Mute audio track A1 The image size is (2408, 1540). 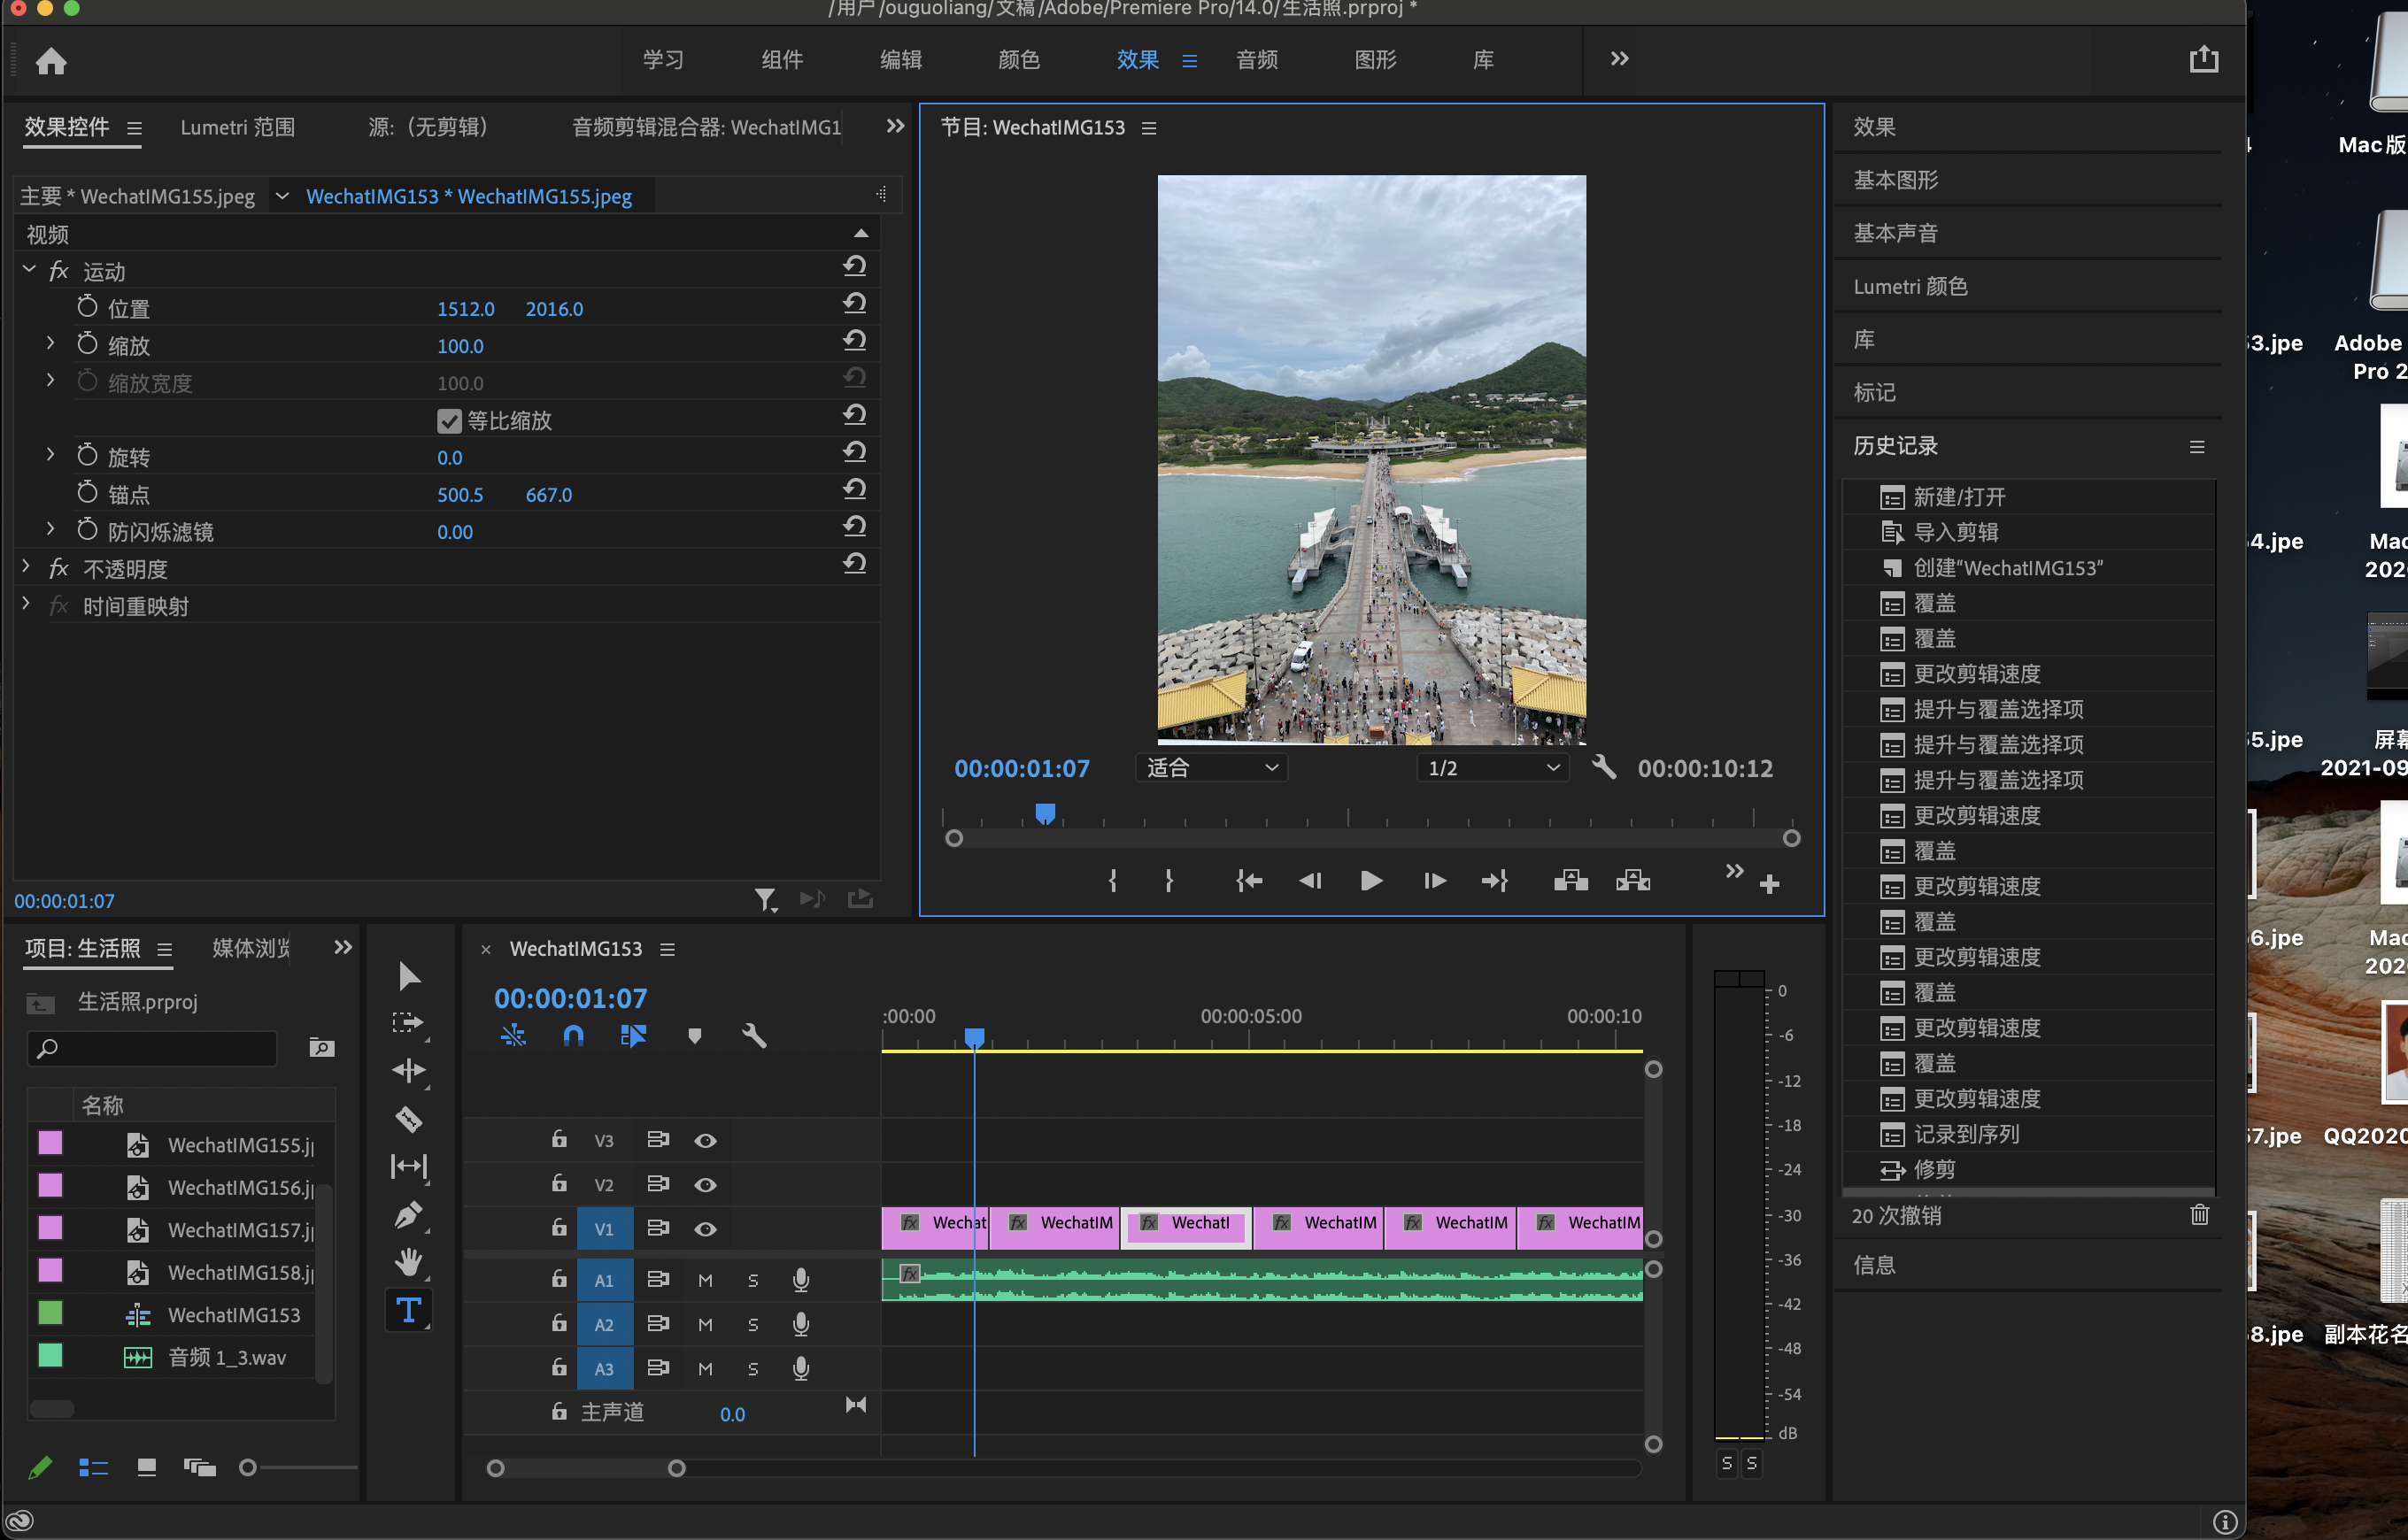pyautogui.click(x=705, y=1280)
